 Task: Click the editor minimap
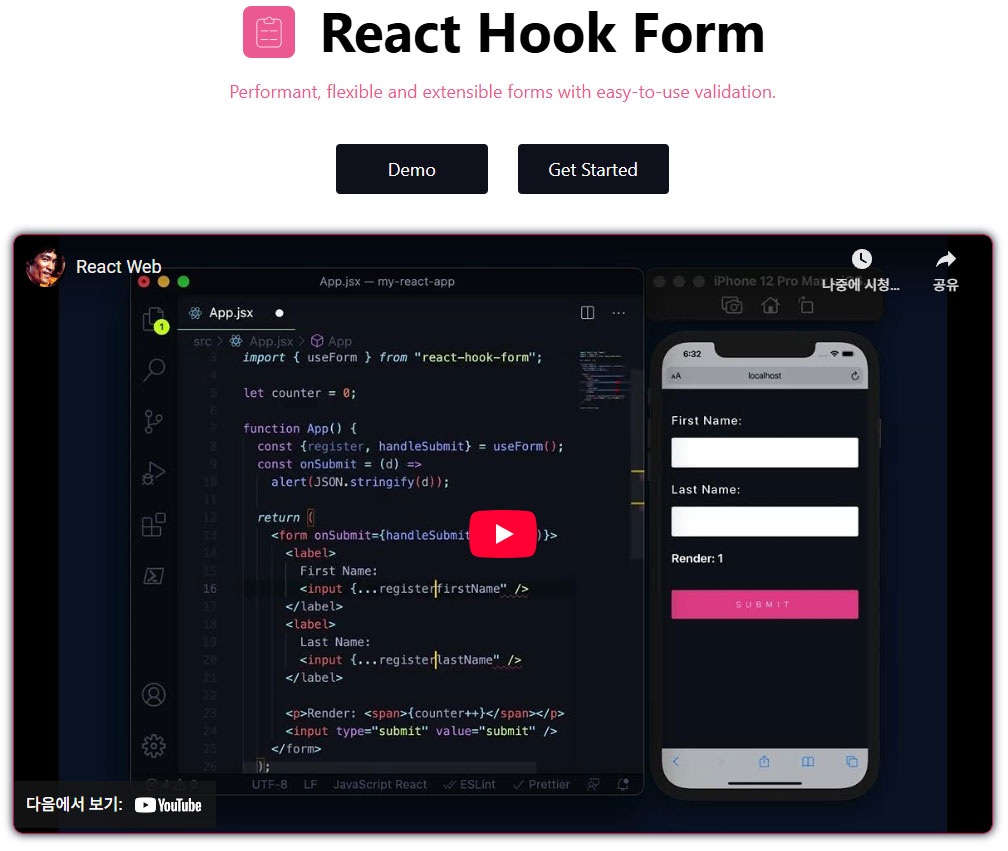click(x=602, y=380)
